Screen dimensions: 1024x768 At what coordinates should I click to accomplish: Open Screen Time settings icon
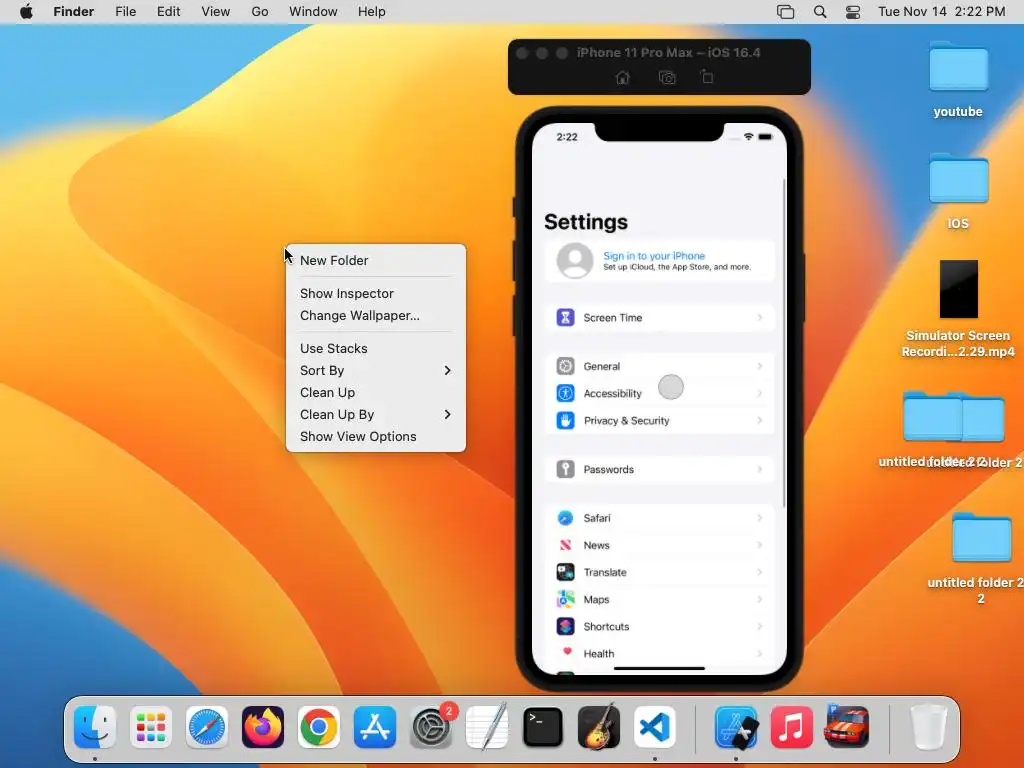click(x=566, y=317)
